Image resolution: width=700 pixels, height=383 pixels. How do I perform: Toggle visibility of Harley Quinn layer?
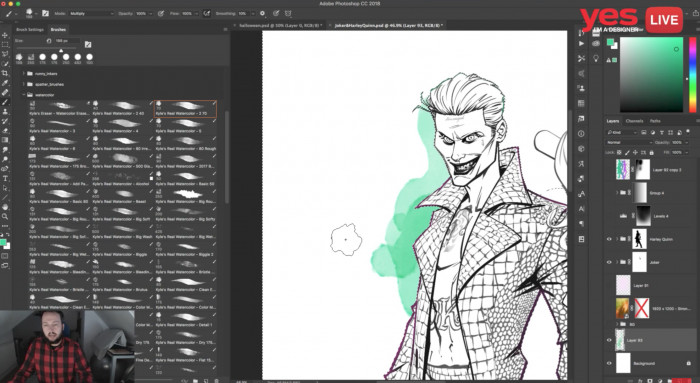pyautogui.click(x=609, y=239)
